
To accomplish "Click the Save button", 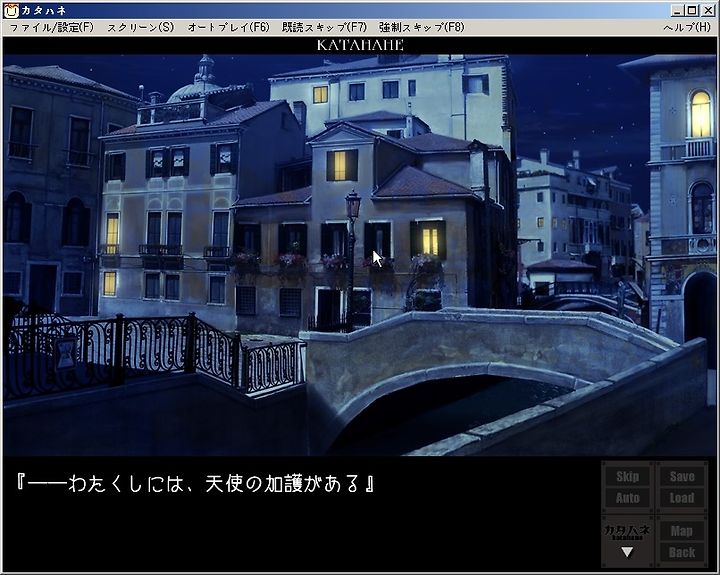I will 682,476.
